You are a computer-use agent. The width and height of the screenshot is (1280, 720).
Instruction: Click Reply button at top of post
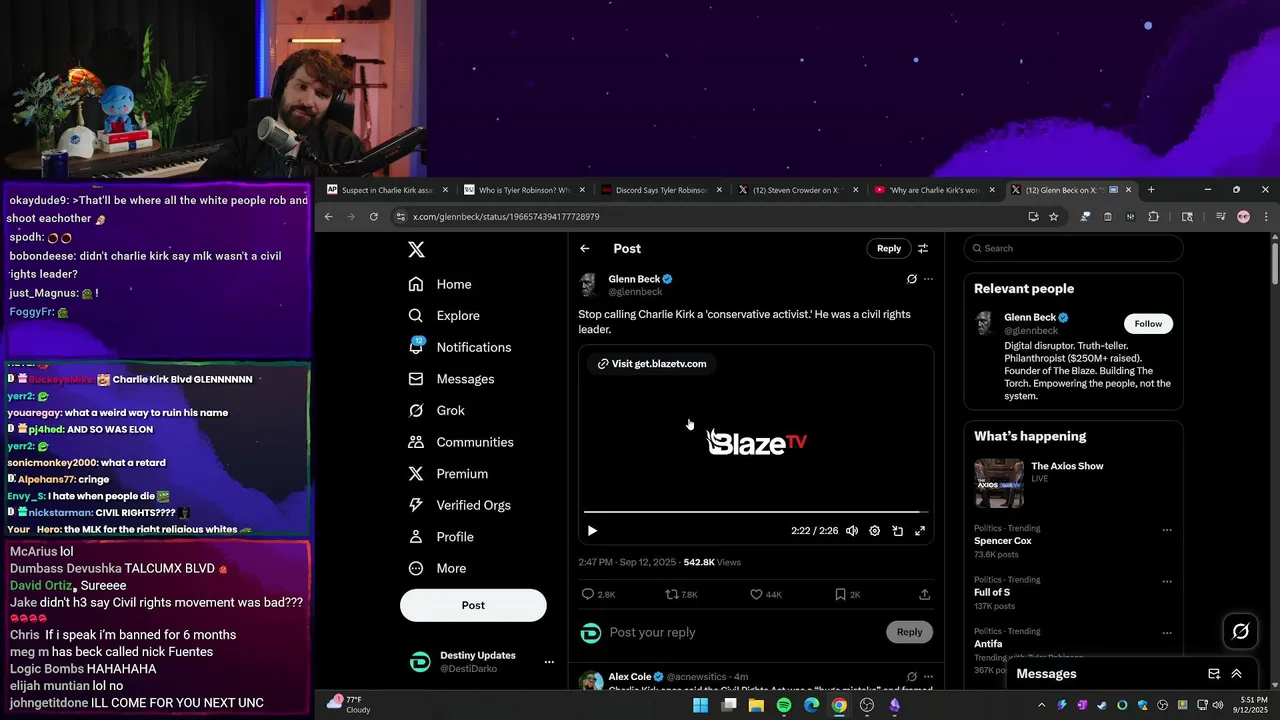tap(889, 249)
